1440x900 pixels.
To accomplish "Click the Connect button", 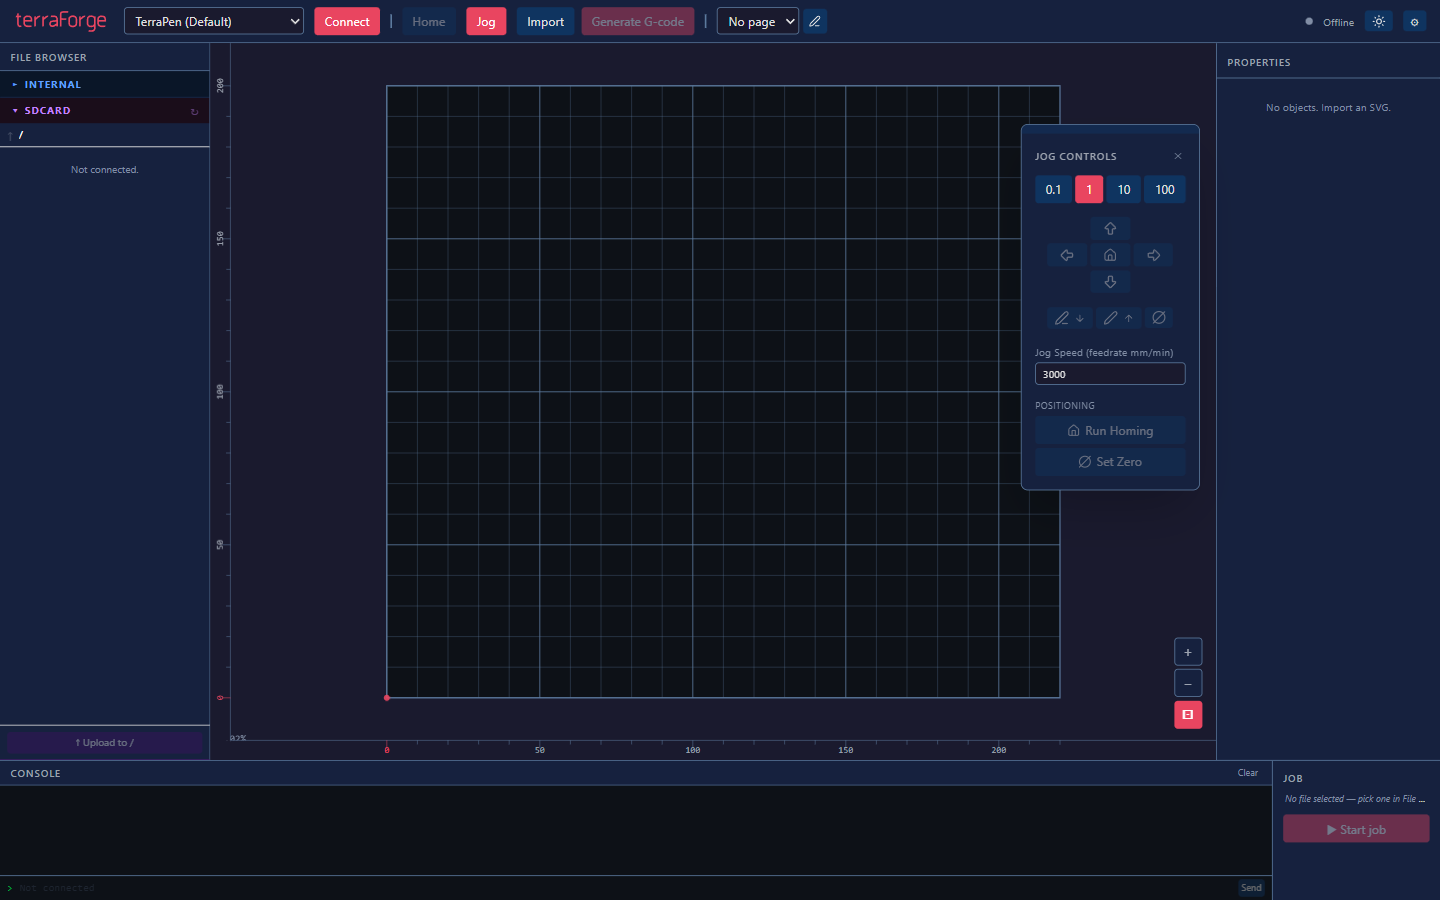I will coord(347,21).
